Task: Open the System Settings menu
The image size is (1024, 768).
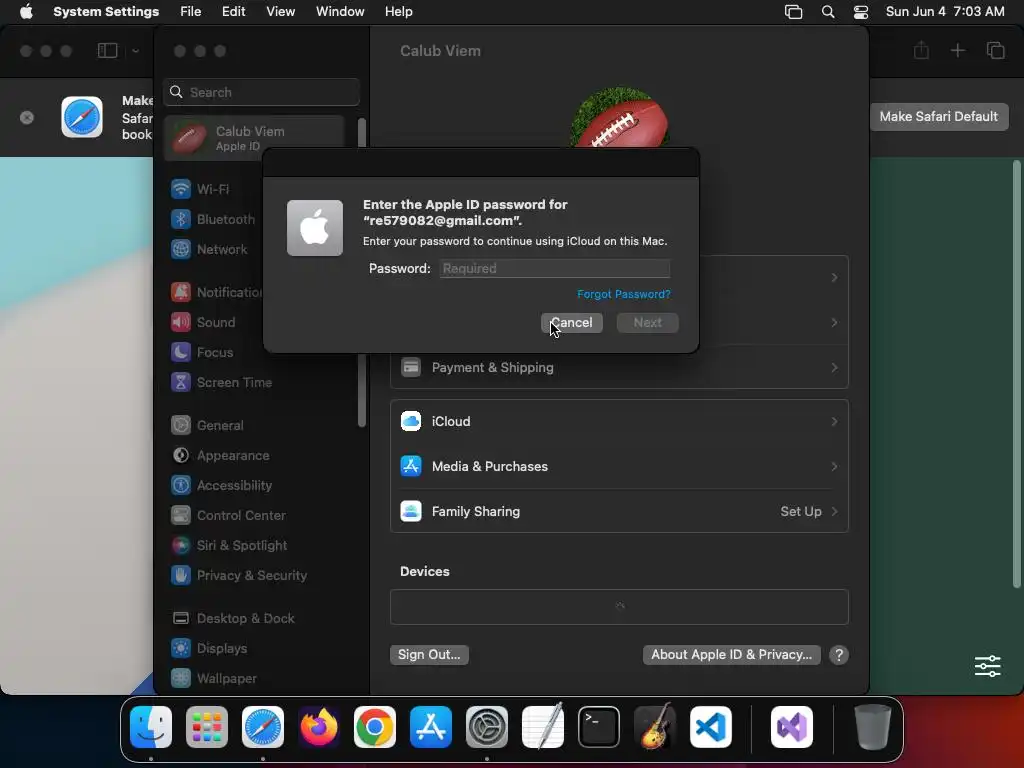Action: pos(106,12)
